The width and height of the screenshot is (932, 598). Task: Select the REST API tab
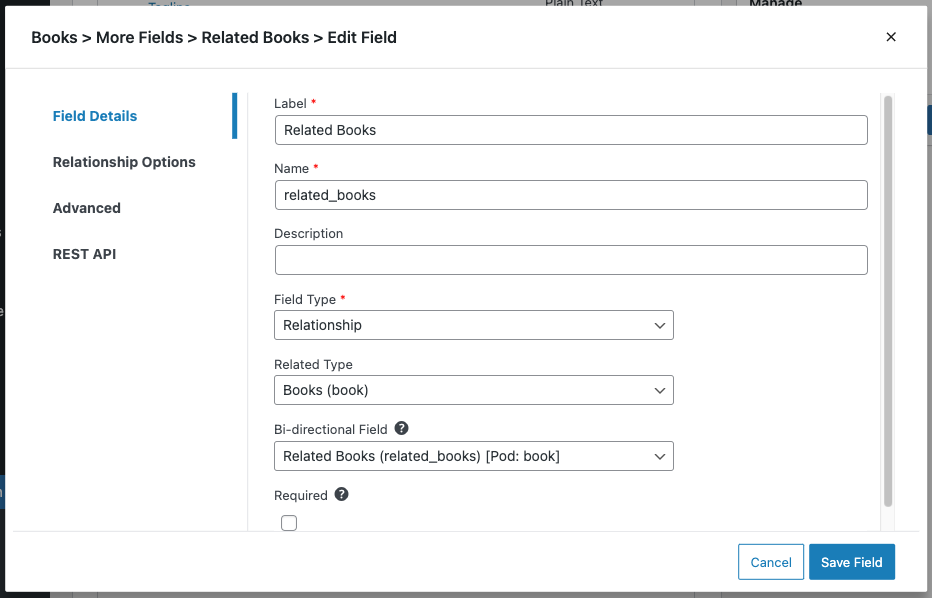click(x=84, y=254)
